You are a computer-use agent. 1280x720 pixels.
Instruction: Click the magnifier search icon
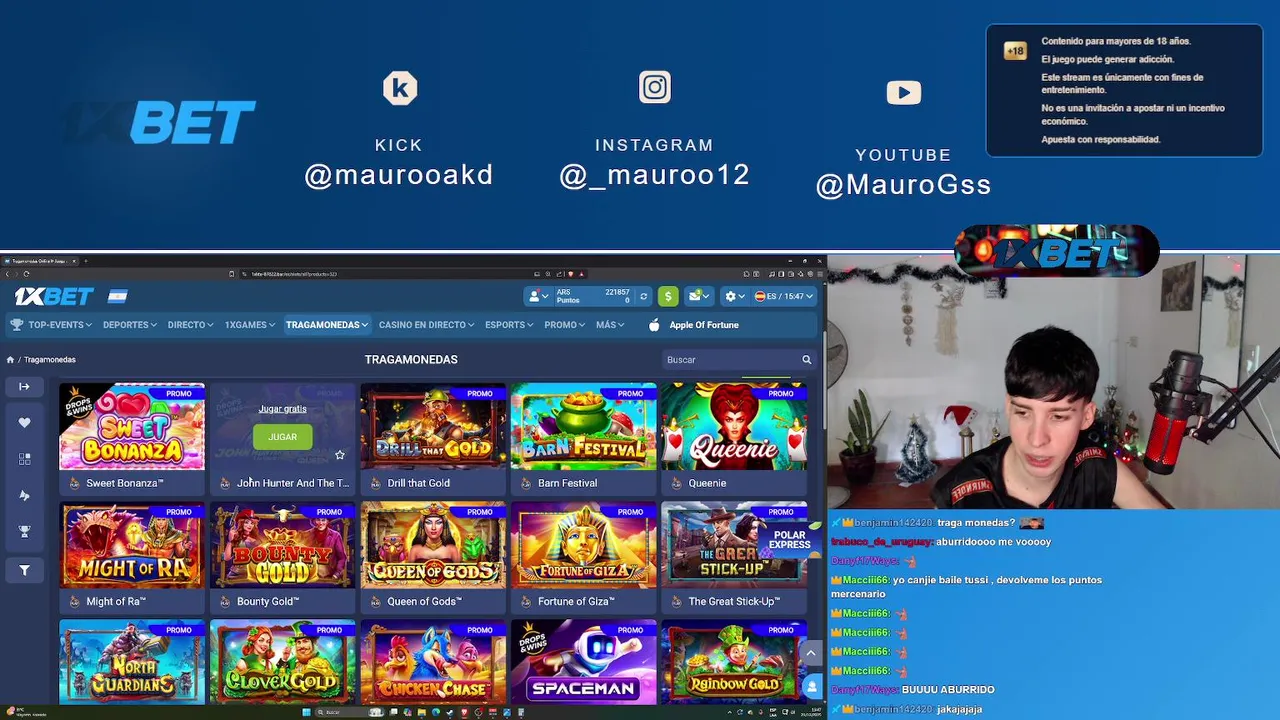click(x=806, y=360)
